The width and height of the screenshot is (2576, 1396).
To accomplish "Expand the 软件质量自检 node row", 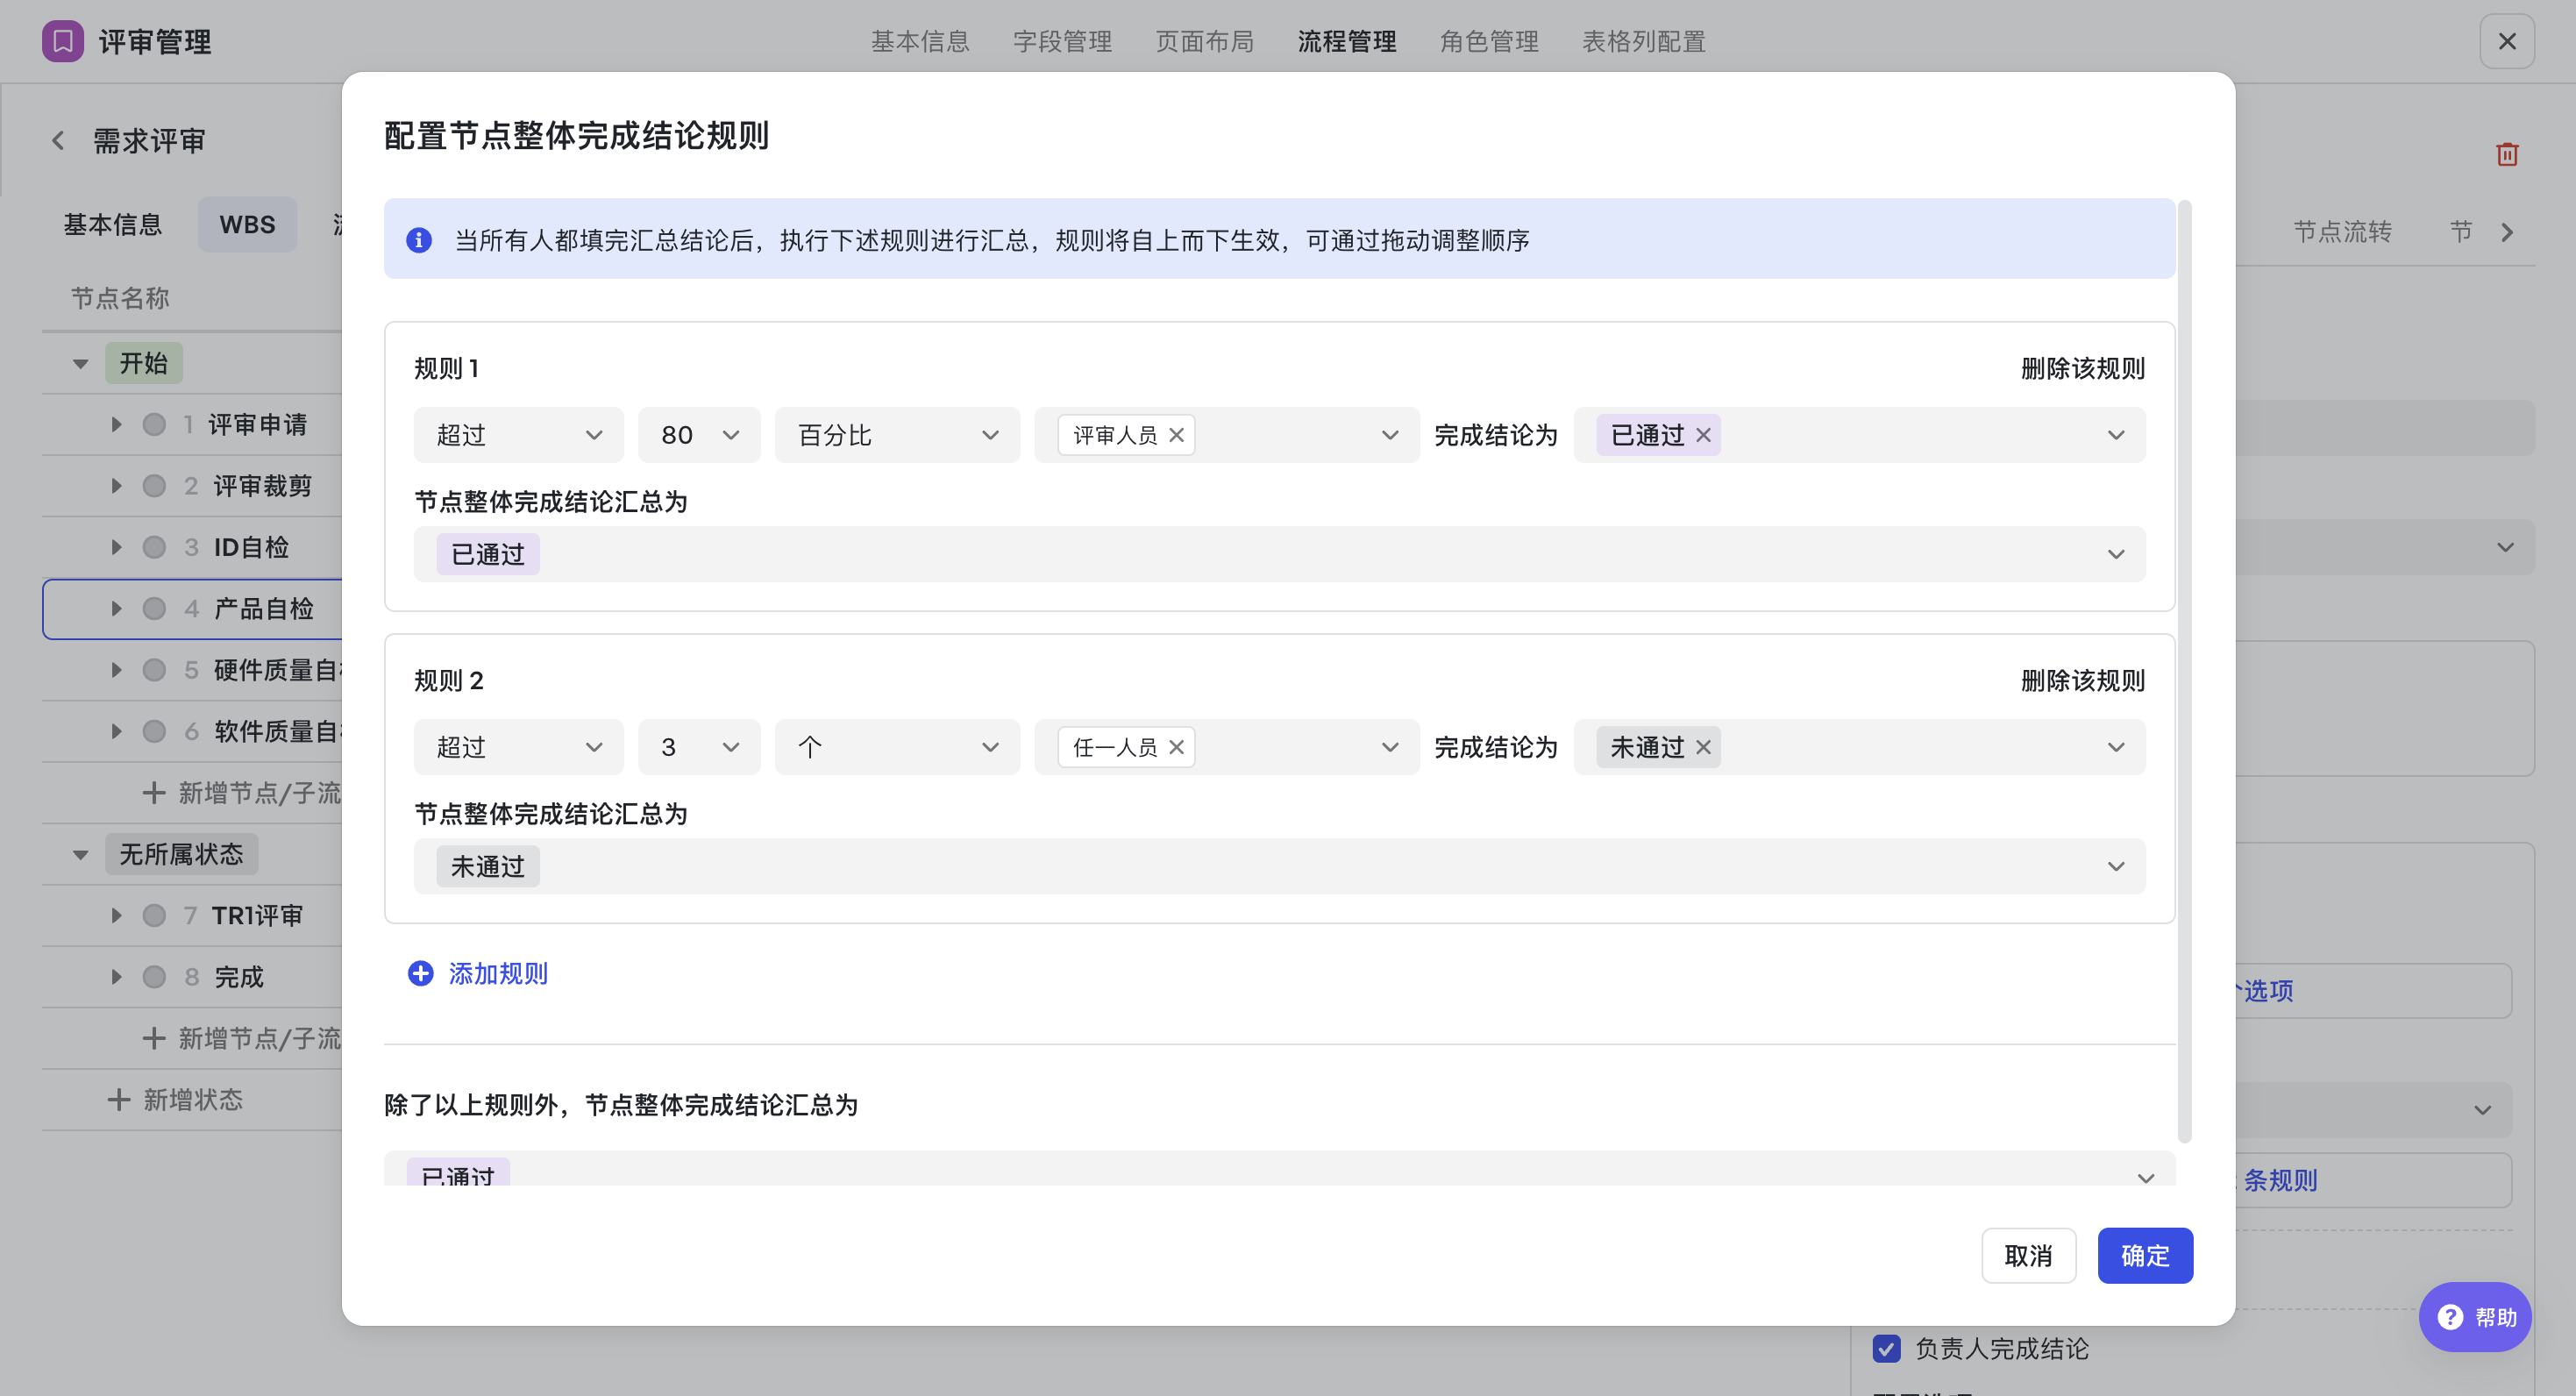I will tap(116, 731).
